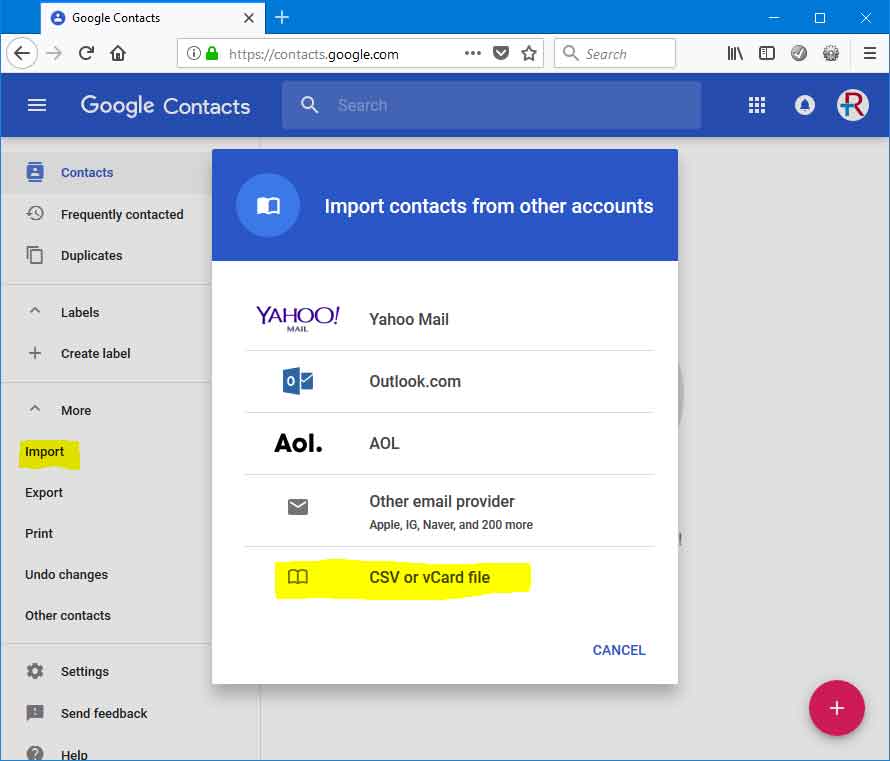890x761 pixels.
Task: Open a new browser tab
Action: [x=282, y=18]
